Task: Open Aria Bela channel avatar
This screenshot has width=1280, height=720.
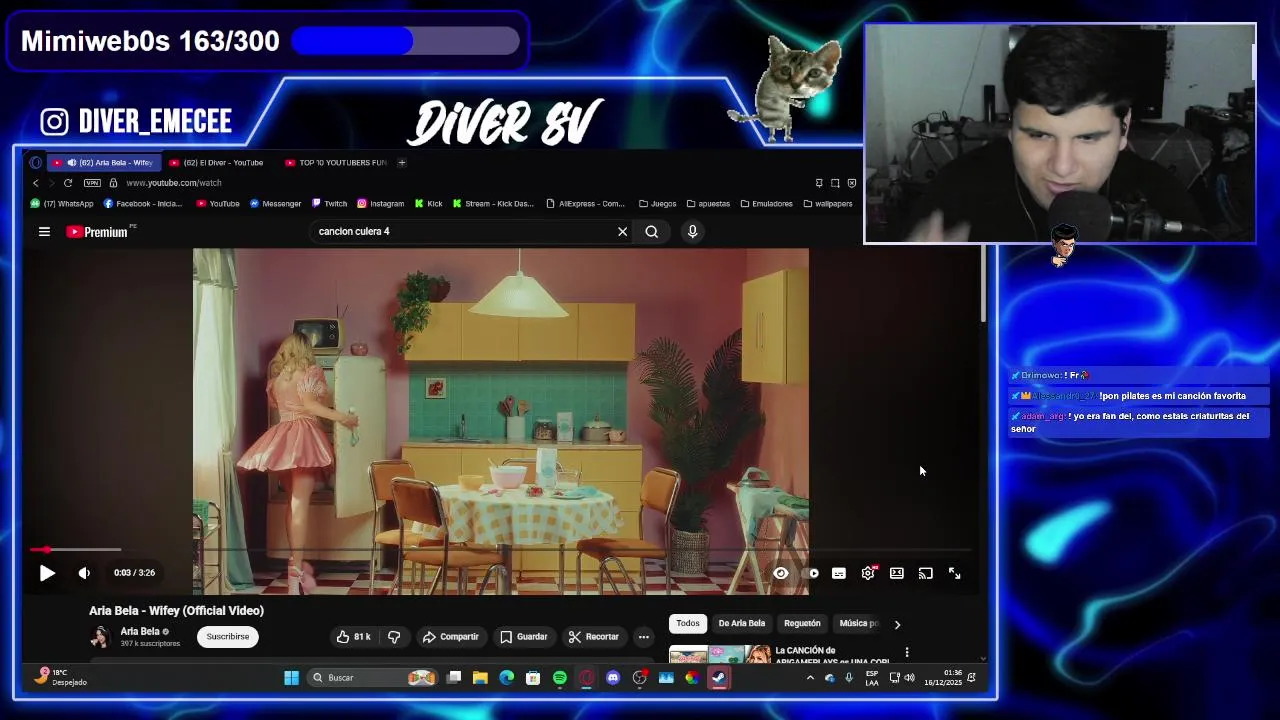Action: tap(100, 636)
